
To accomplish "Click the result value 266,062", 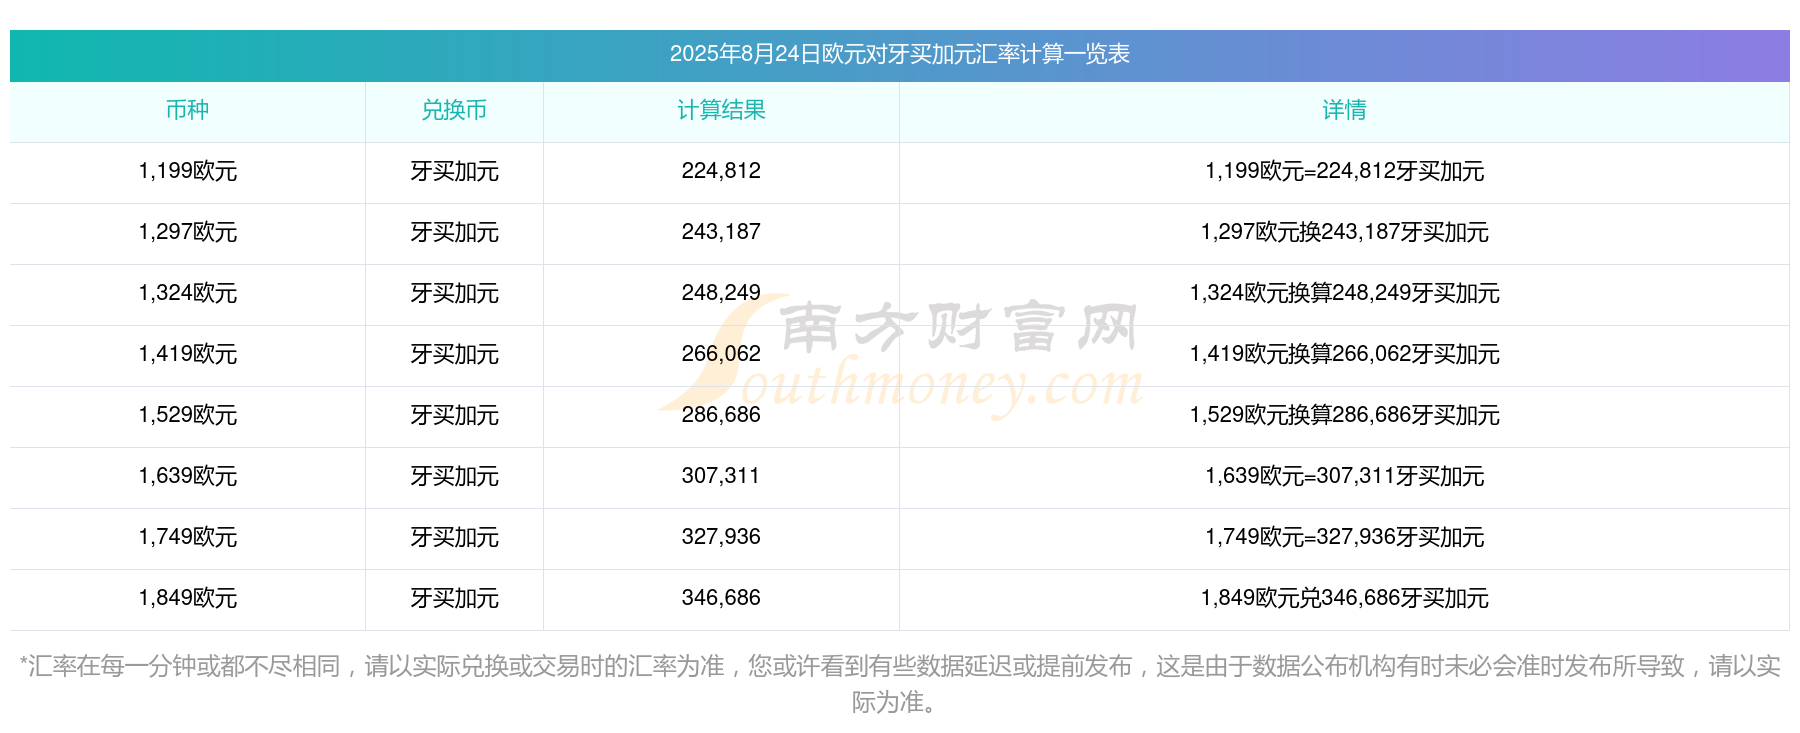I will [x=721, y=354].
